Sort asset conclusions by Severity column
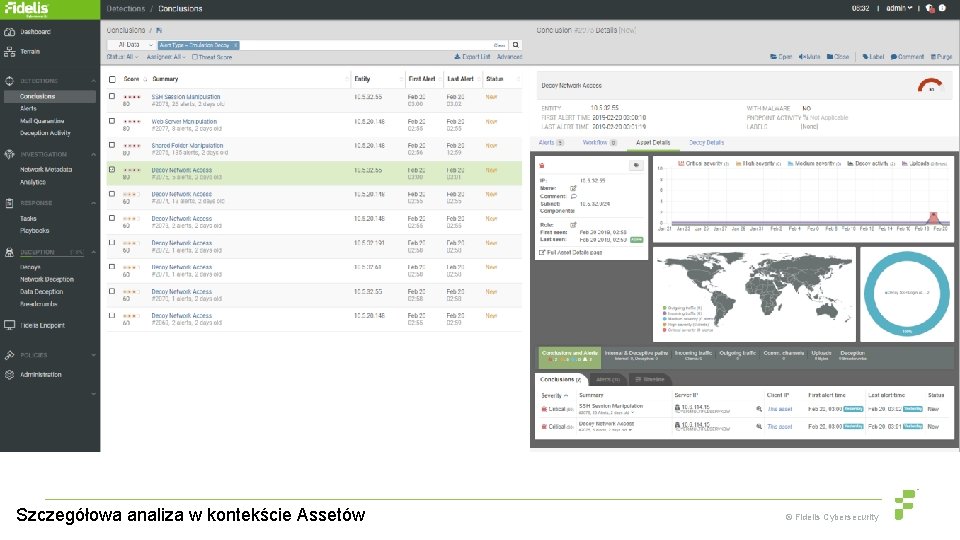Viewport: 960px width, 540px height. (555, 396)
